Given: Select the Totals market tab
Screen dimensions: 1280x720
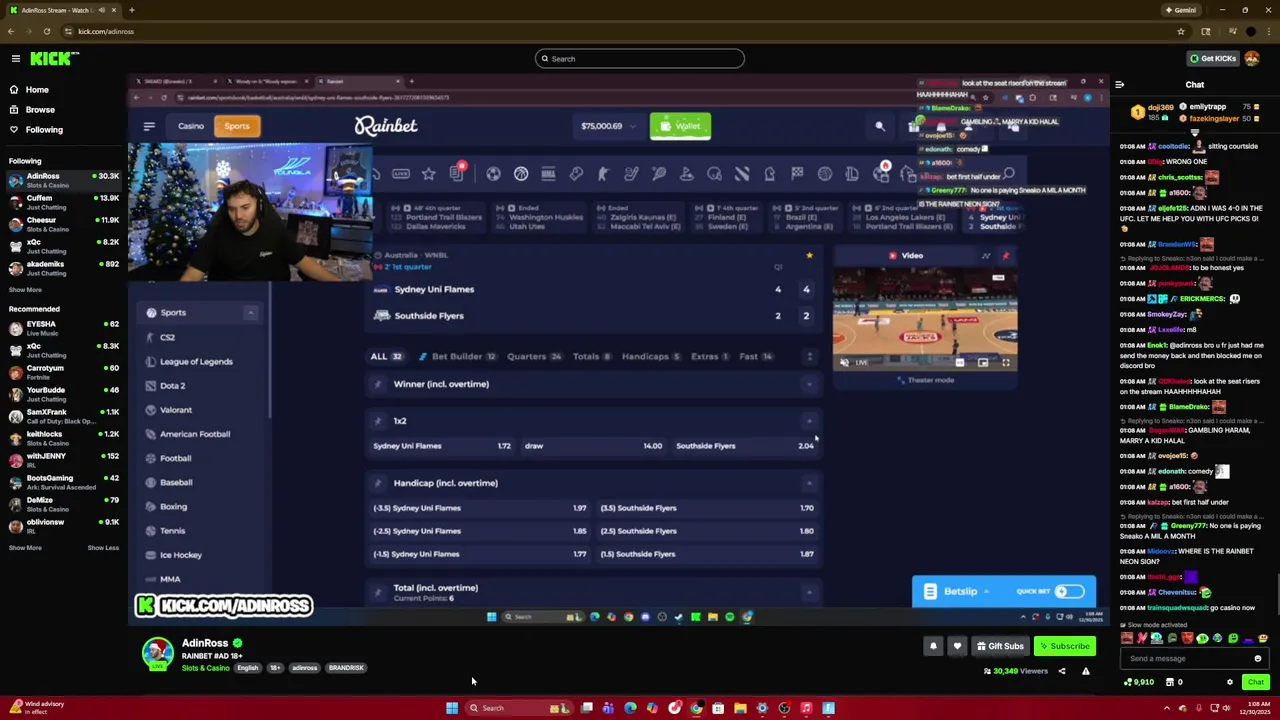Looking at the screenshot, I should (x=591, y=357).
